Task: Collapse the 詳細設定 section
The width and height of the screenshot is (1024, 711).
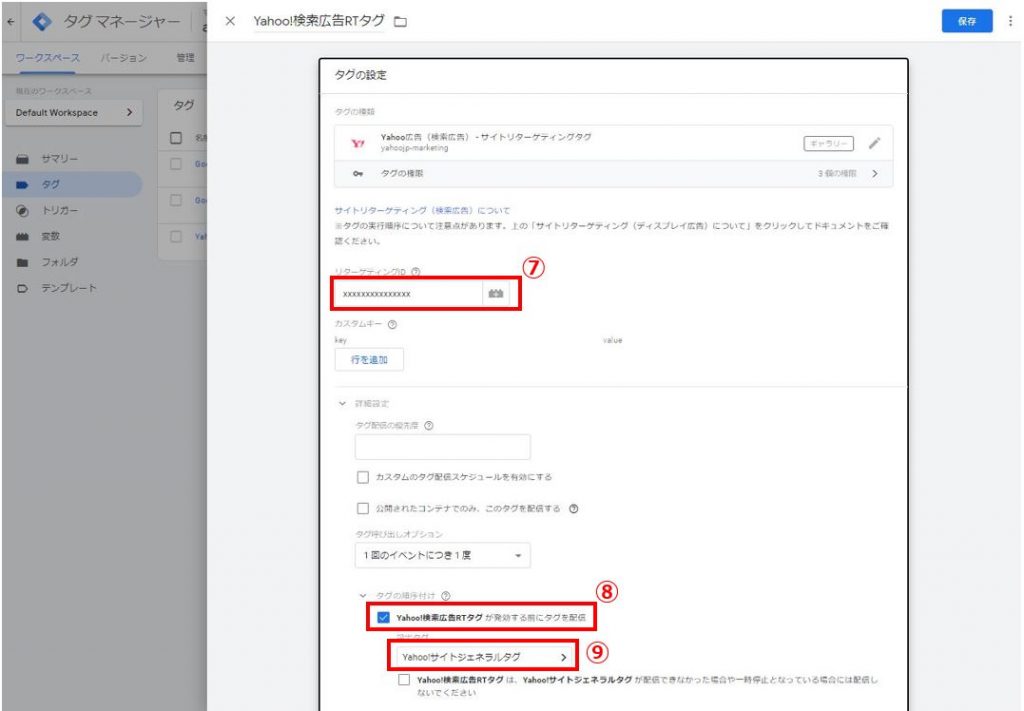Action: pyautogui.click(x=342, y=403)
